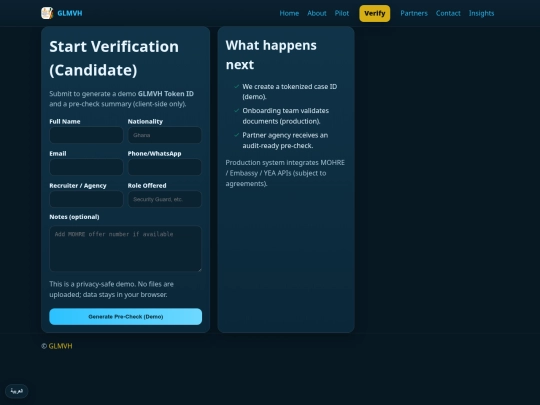This screenshot has width=540, height=405.
Task: Click the Notes (optional) text area
Action: [x=125, y=248]
